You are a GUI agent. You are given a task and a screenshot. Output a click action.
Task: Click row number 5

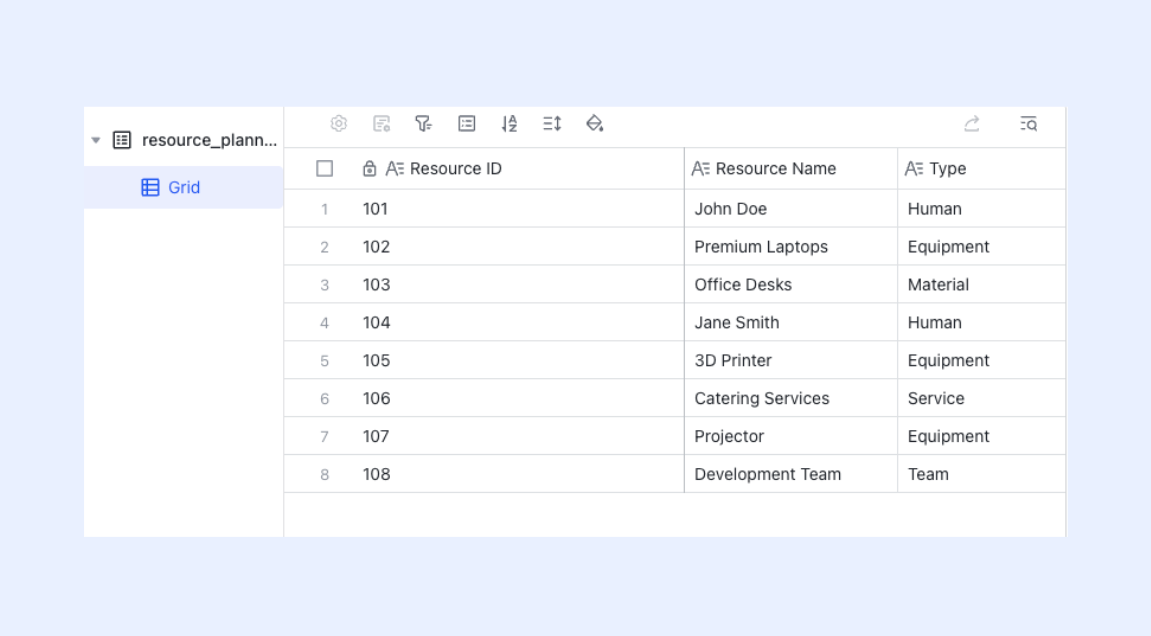(324, 361)
